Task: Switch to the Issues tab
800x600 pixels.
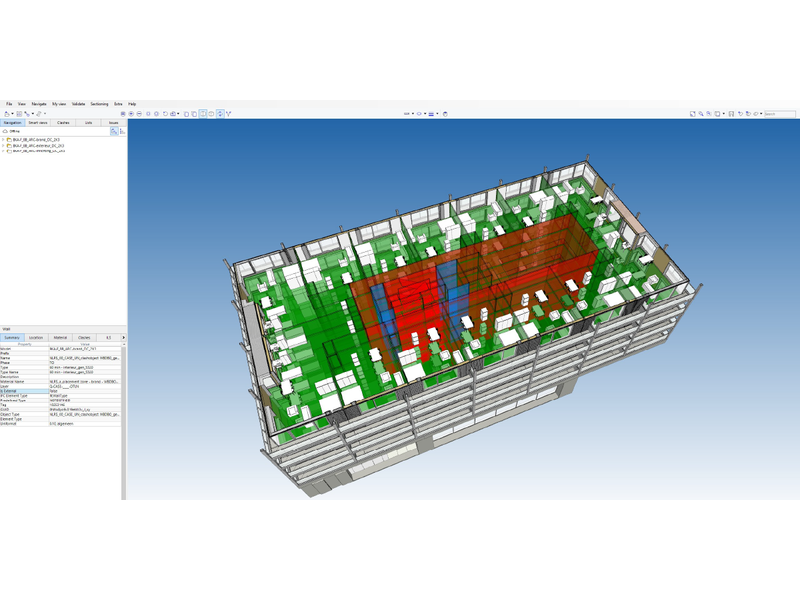Action: pos(113,122)
